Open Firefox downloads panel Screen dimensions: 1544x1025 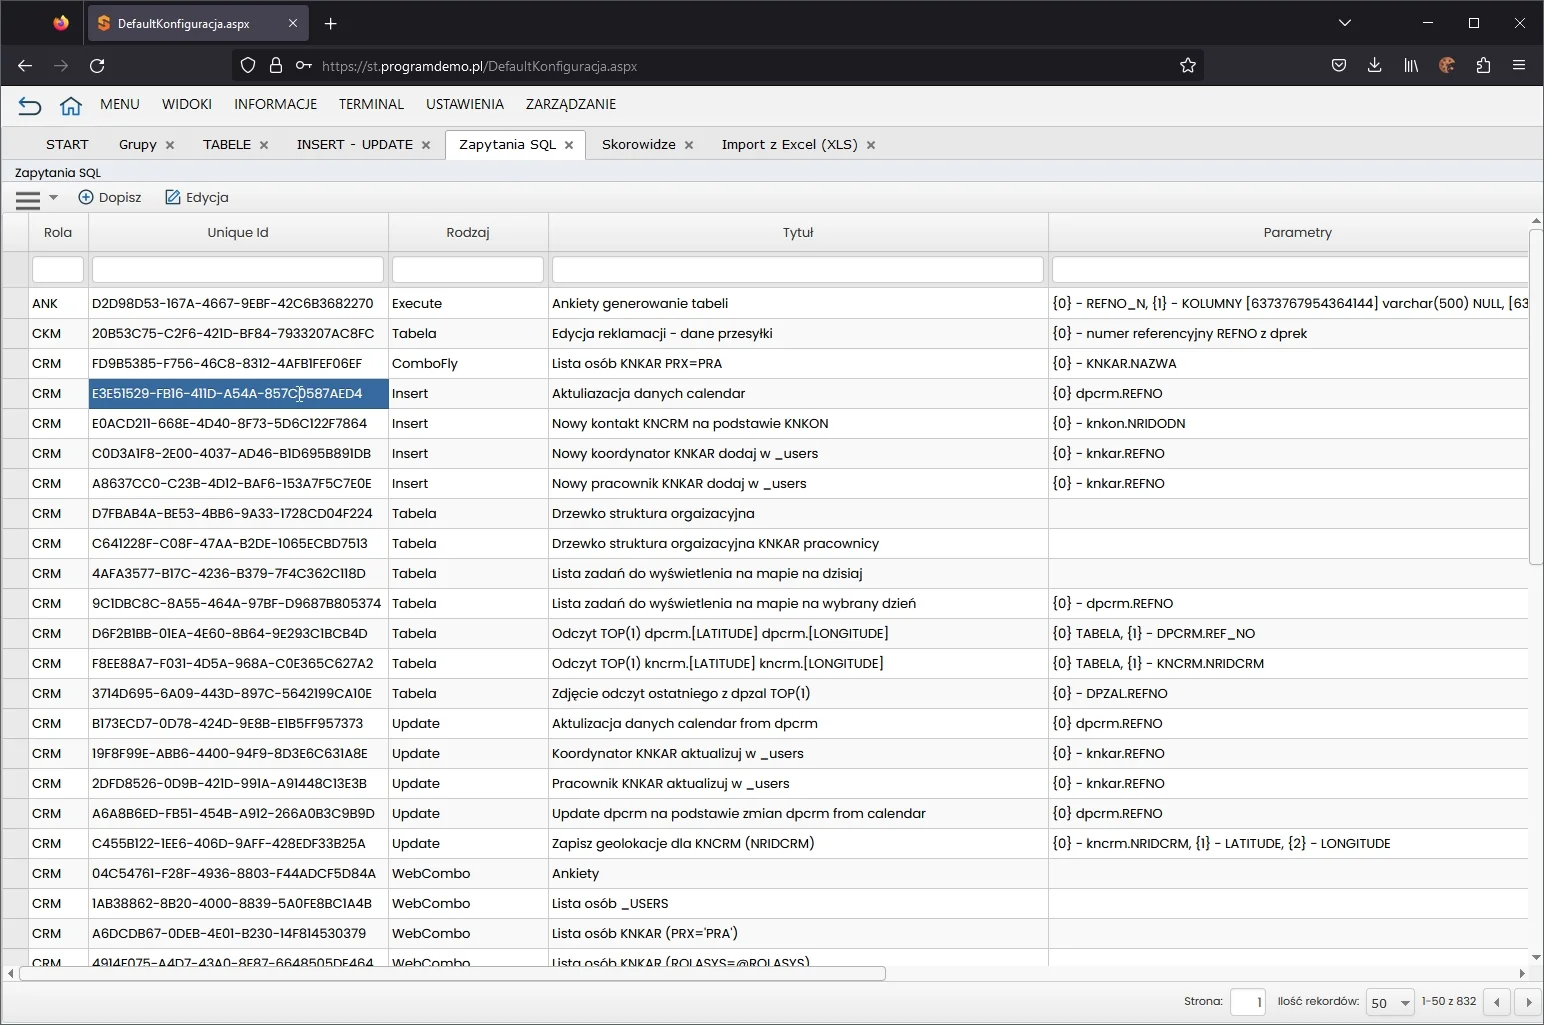pos(1374,66)
